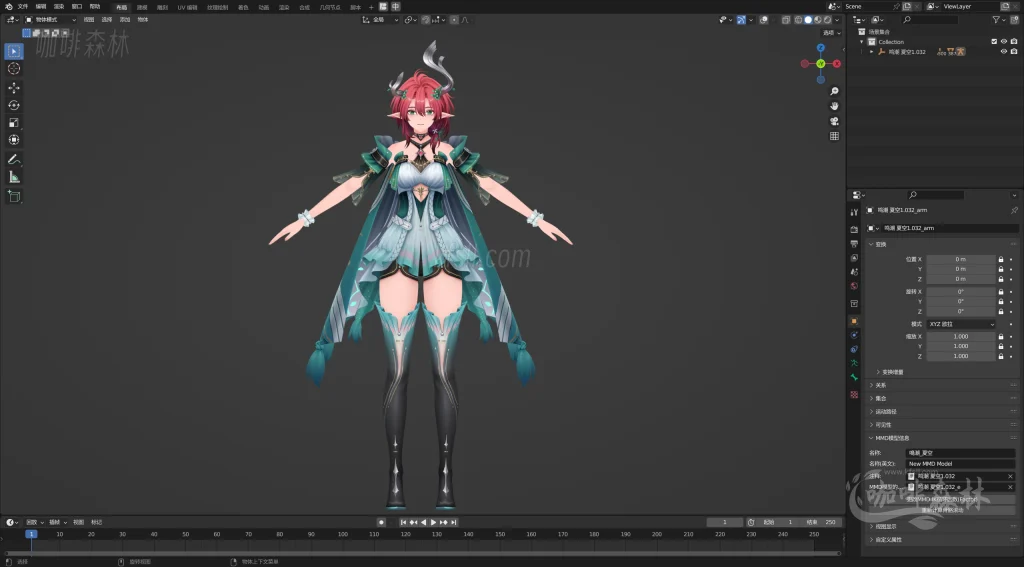
Task: Click the red X axis gizmo ball
Action: [x=837, y=64]
